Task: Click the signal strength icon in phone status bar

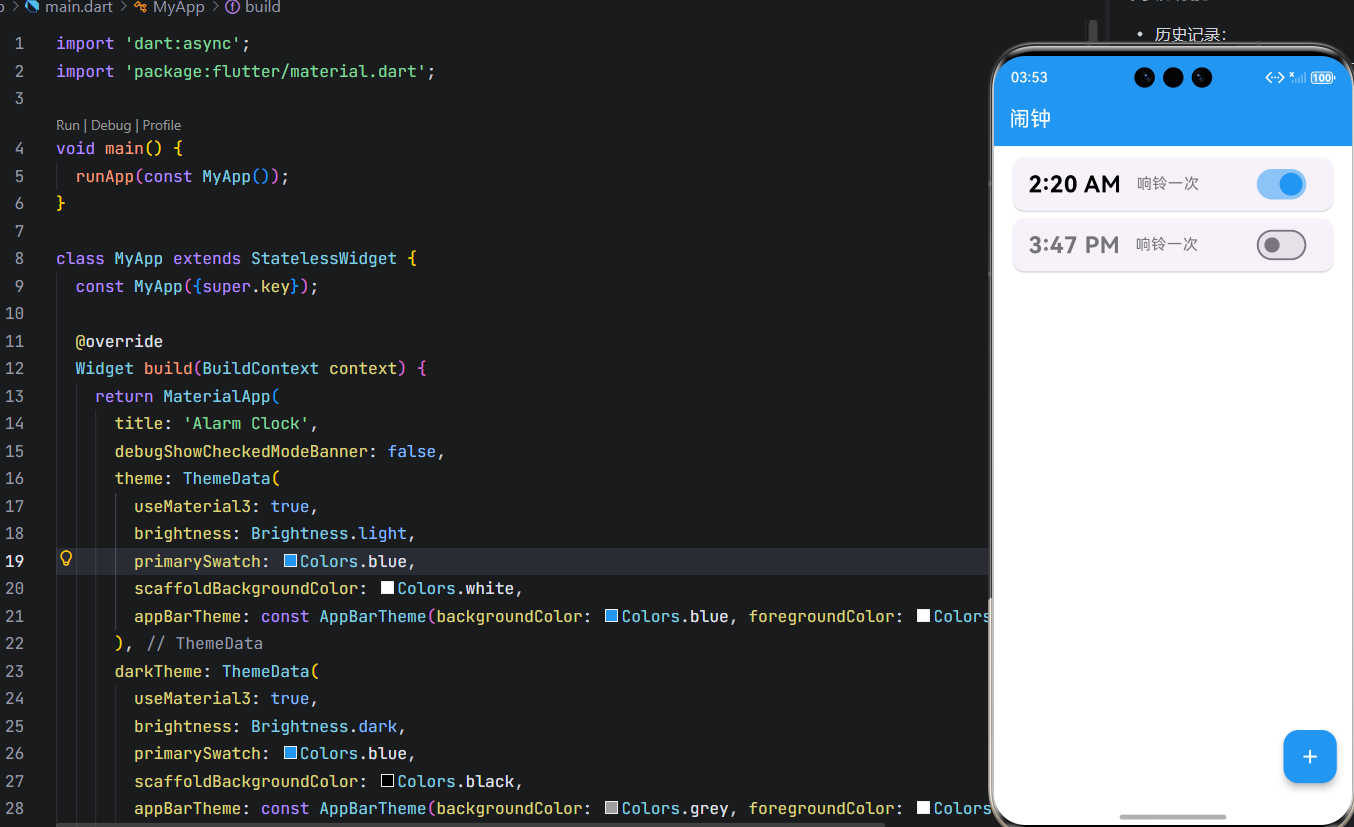Action: (1298, 77)
